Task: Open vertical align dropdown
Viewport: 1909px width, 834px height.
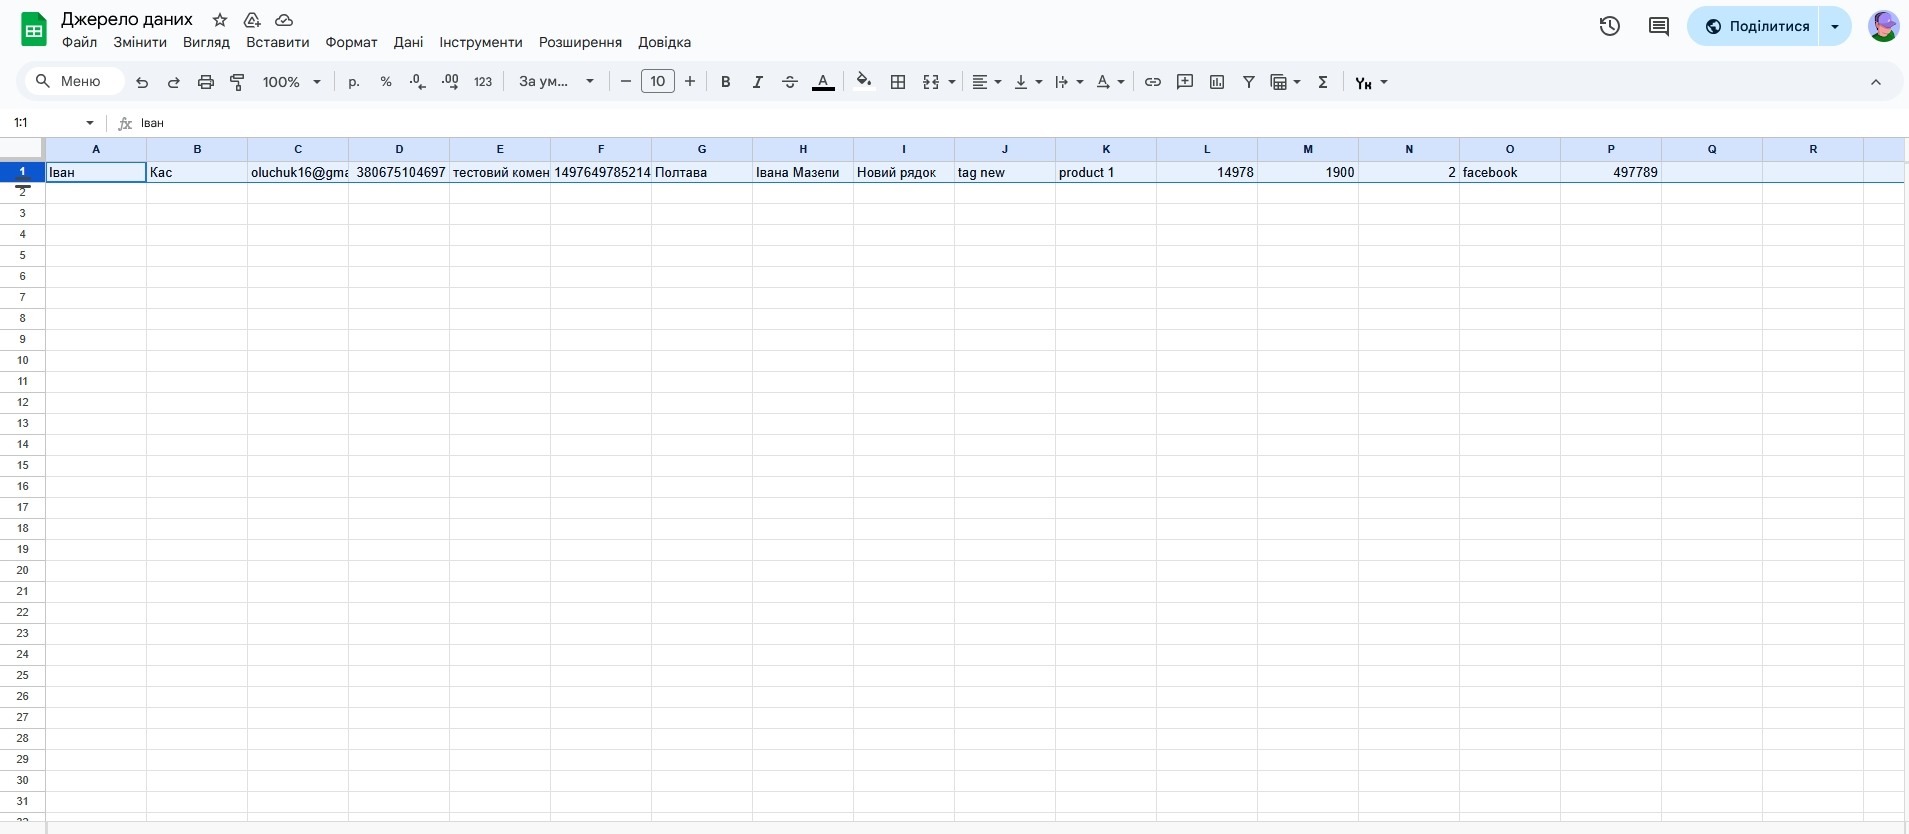Action: pyautogui.click(x=1028, y=82)
